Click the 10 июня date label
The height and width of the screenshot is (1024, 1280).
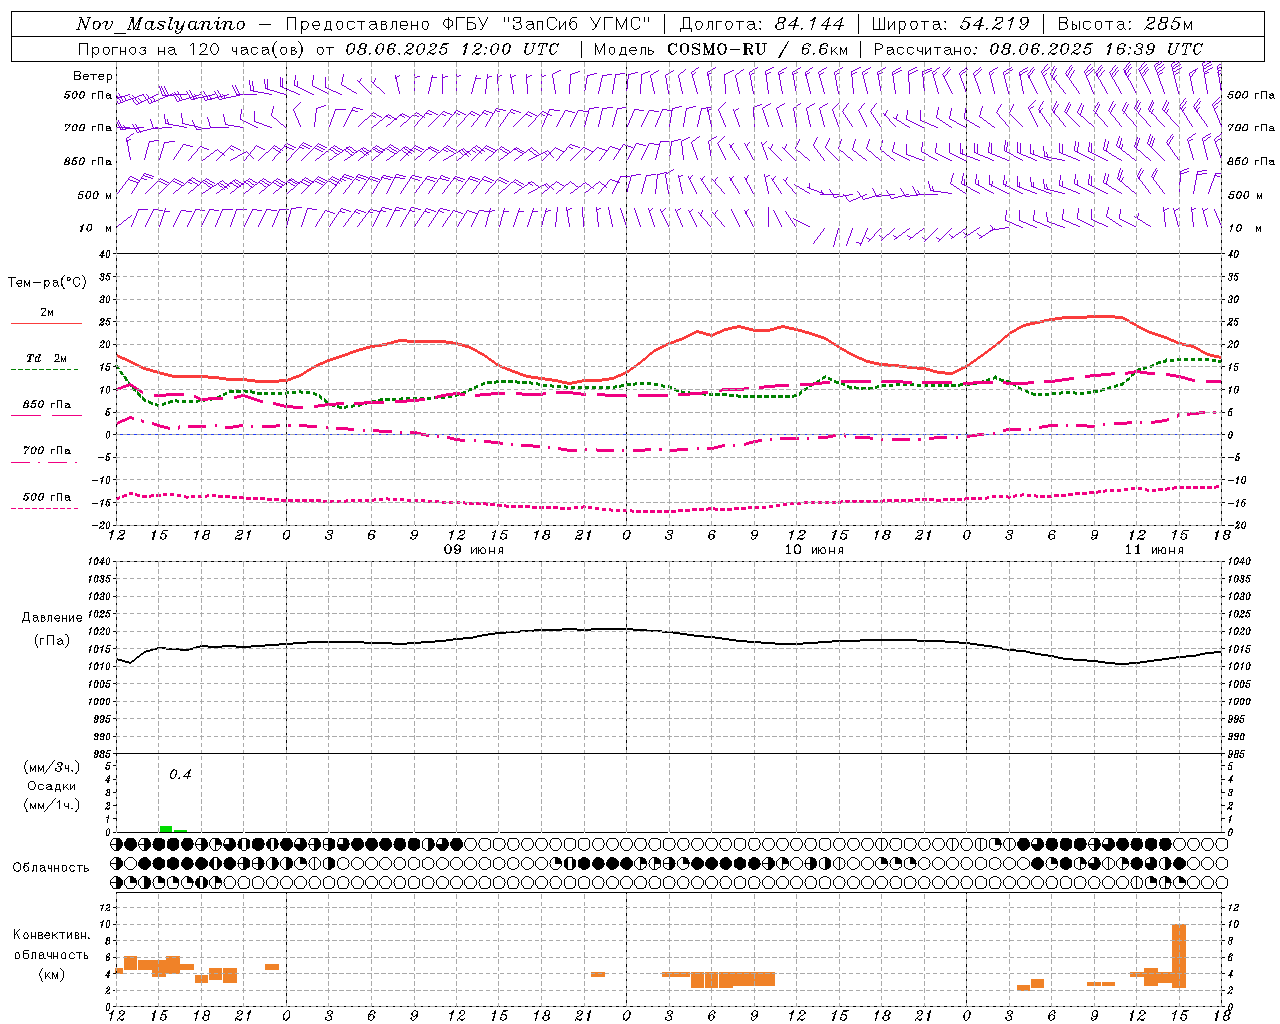[x=813, y=550]
